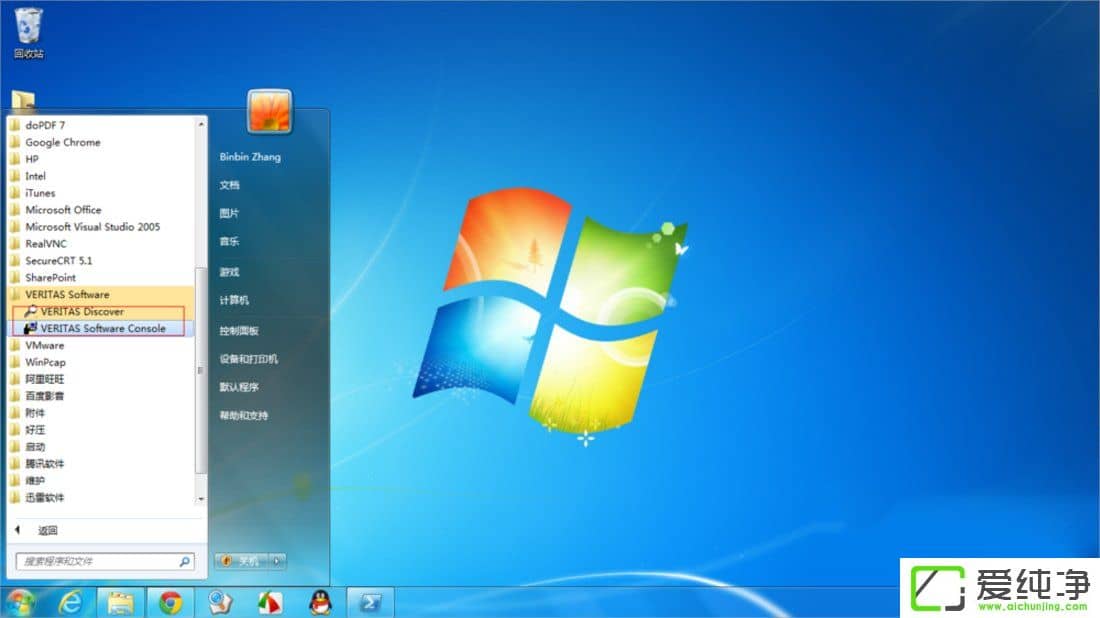Click the Windows Start orb
This screenshot has width=1100, height=618.
tap(19, 602)
